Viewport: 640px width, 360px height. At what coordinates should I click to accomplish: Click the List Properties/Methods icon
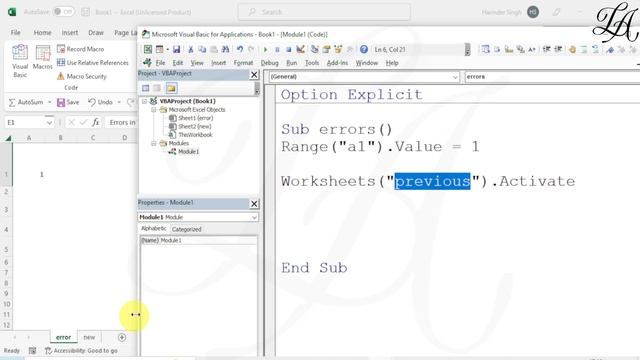[x=485, y=49]
